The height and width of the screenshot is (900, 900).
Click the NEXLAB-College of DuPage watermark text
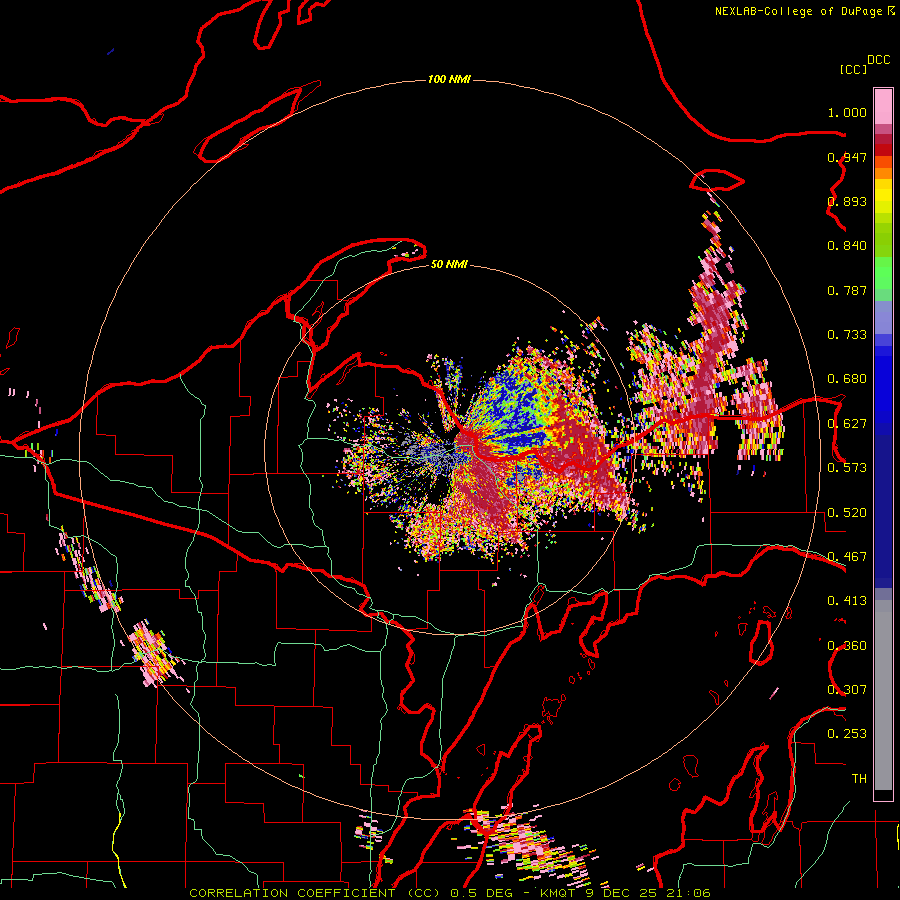tap(798, 11)
